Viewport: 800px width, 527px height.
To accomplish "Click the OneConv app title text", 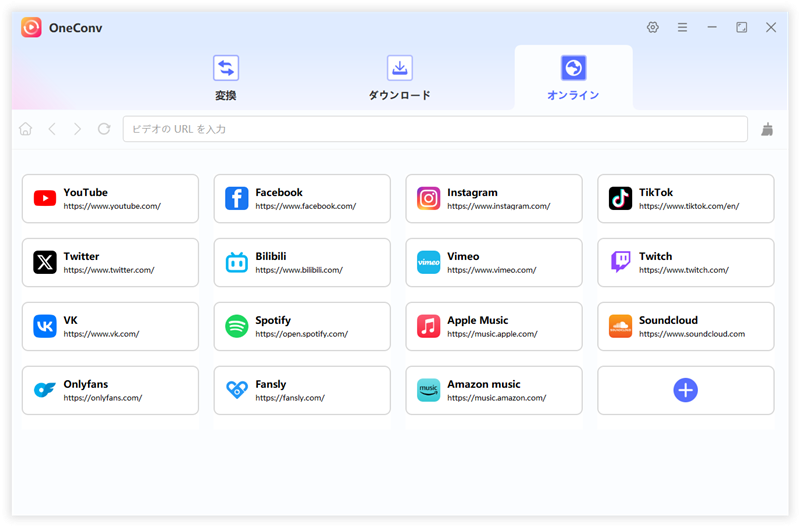I will (76, 28).
